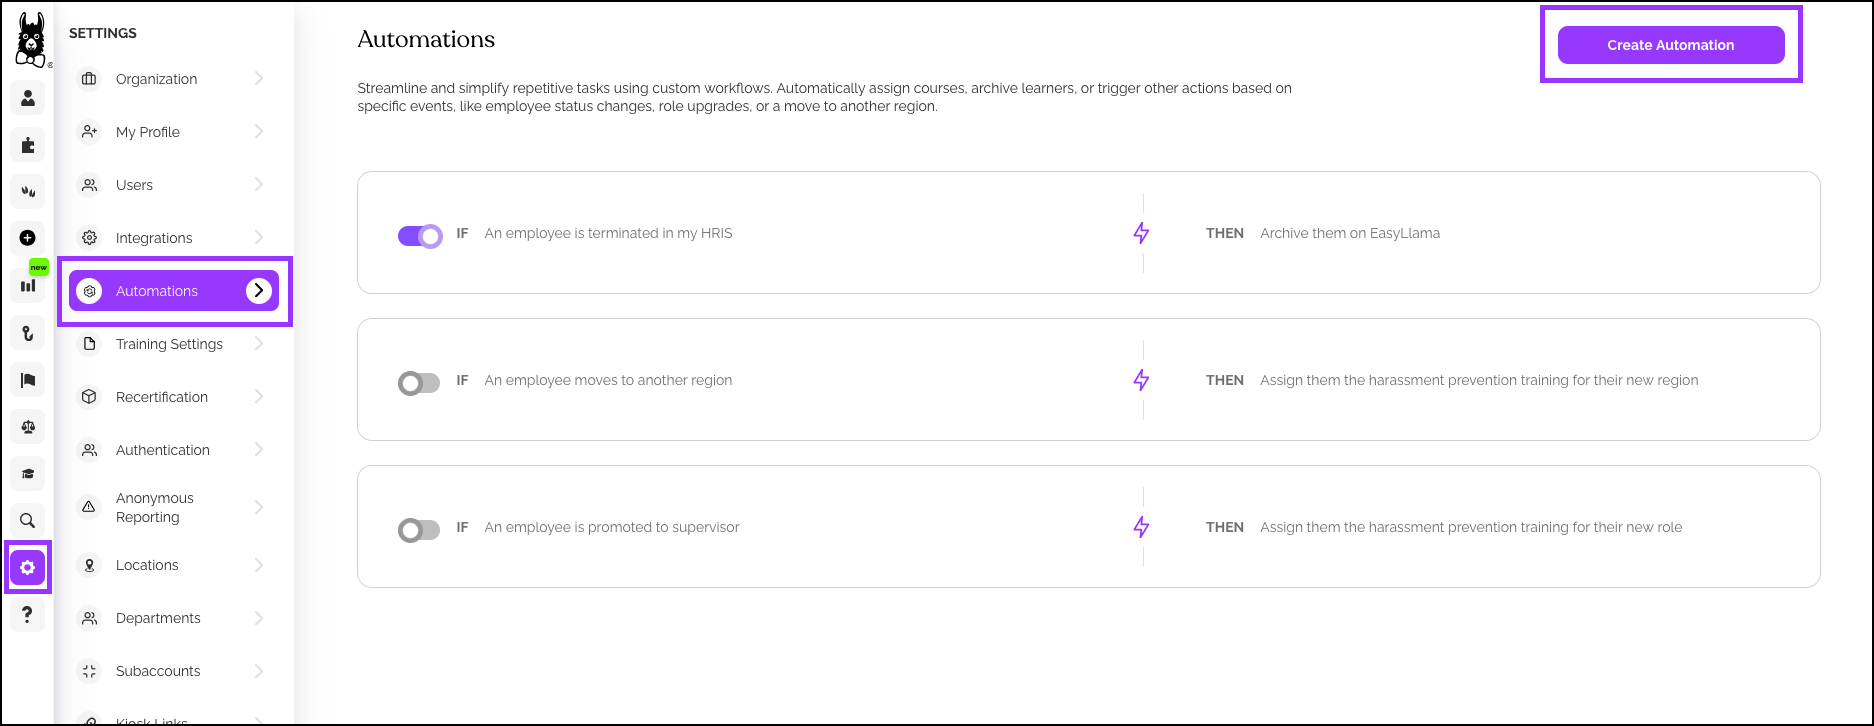Click the question mark help icon

click(x=28, y=614)
